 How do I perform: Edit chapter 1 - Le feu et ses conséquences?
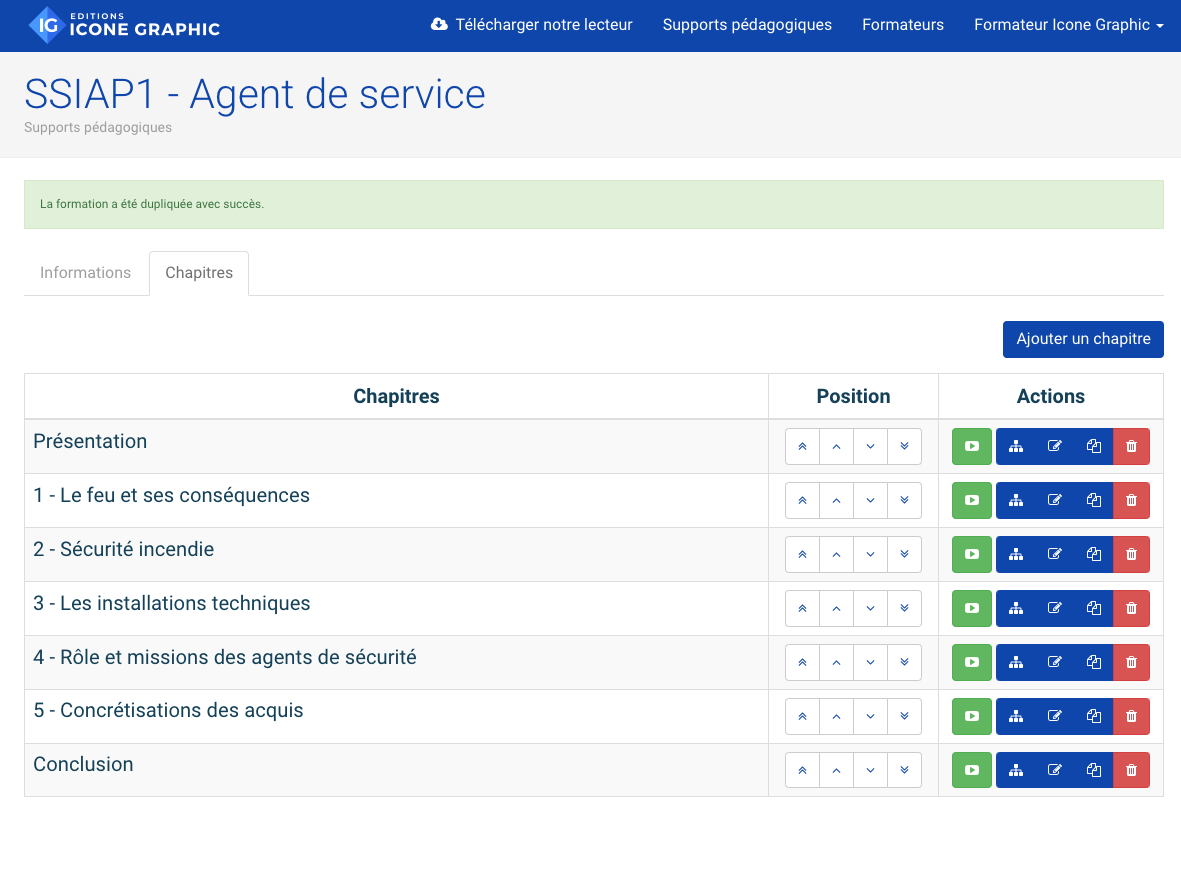(x=1054, y=501)
